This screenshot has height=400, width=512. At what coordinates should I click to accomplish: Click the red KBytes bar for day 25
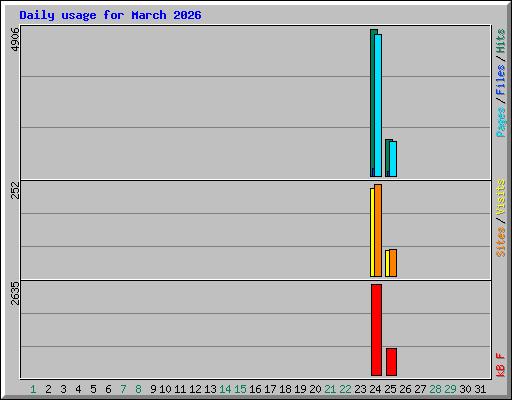[391, 362]
